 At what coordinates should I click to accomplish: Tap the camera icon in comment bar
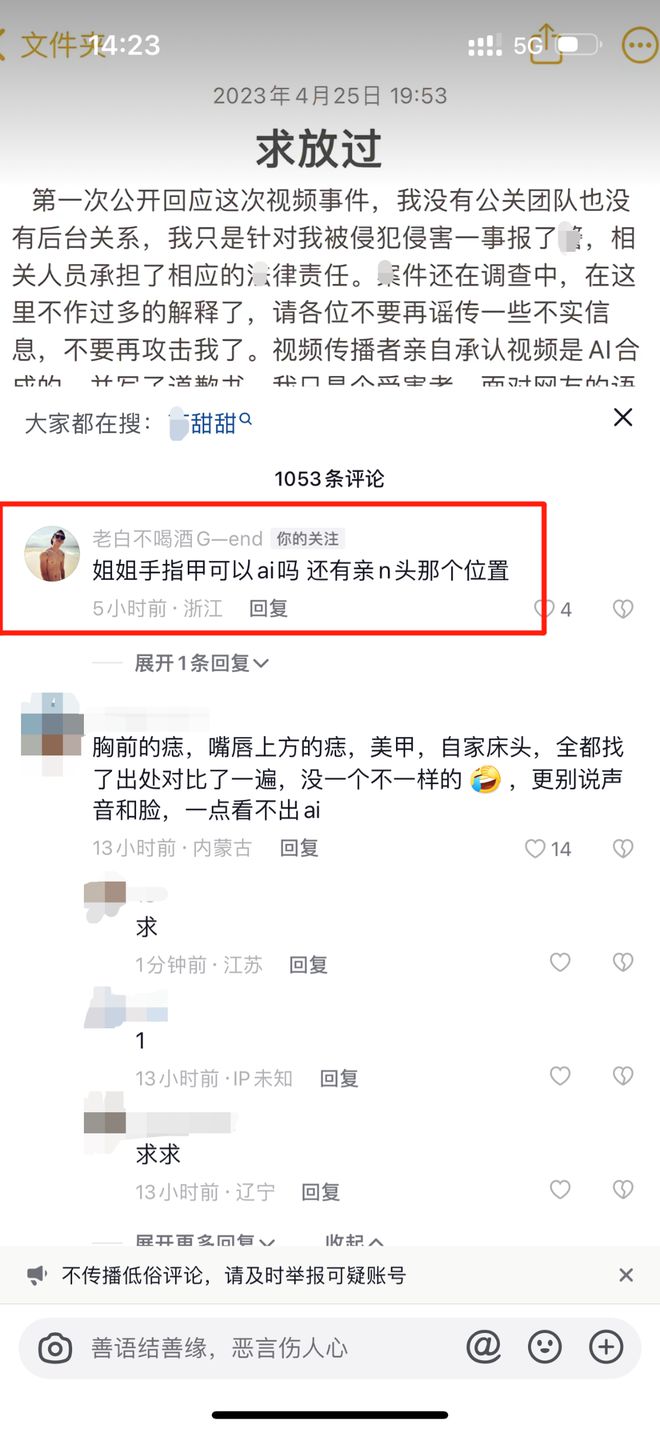coord(56,1349)
